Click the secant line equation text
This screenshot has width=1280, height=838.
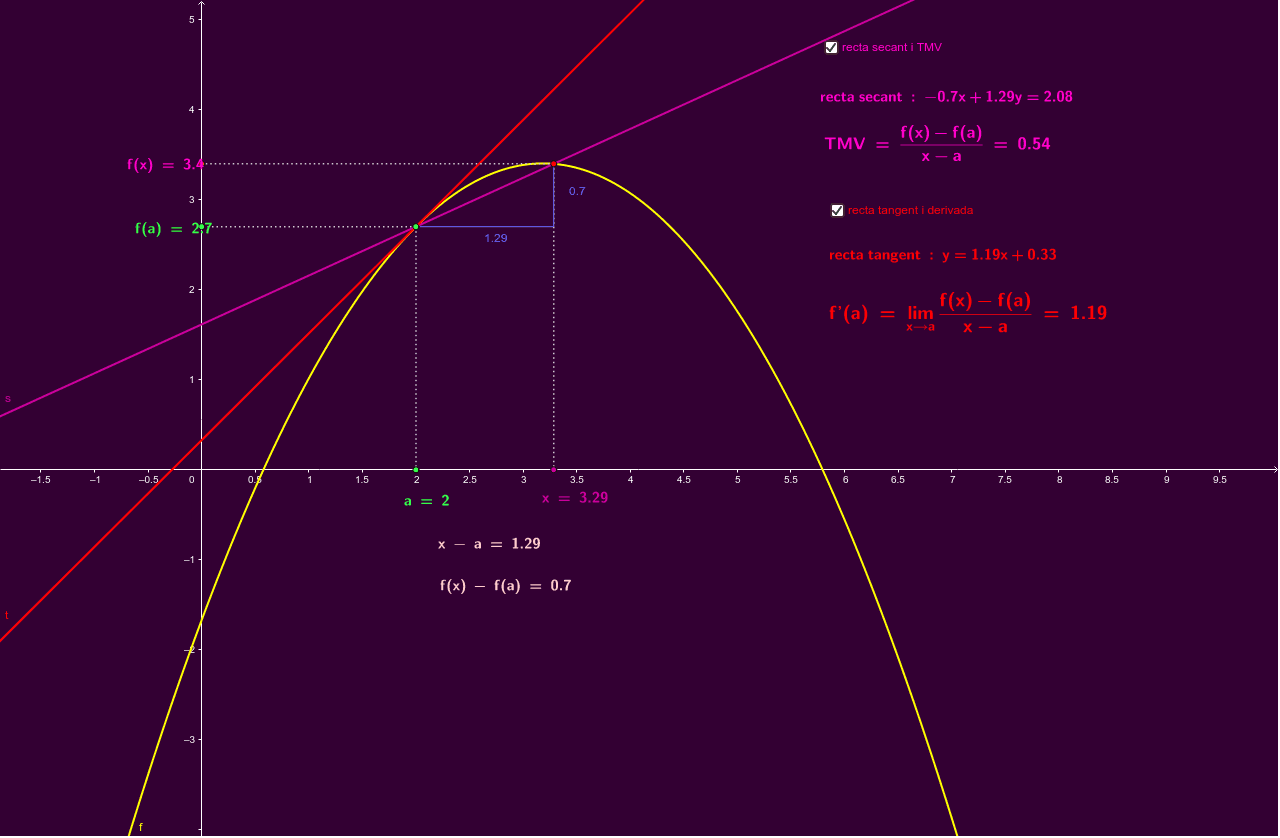[x=947, y=97]
